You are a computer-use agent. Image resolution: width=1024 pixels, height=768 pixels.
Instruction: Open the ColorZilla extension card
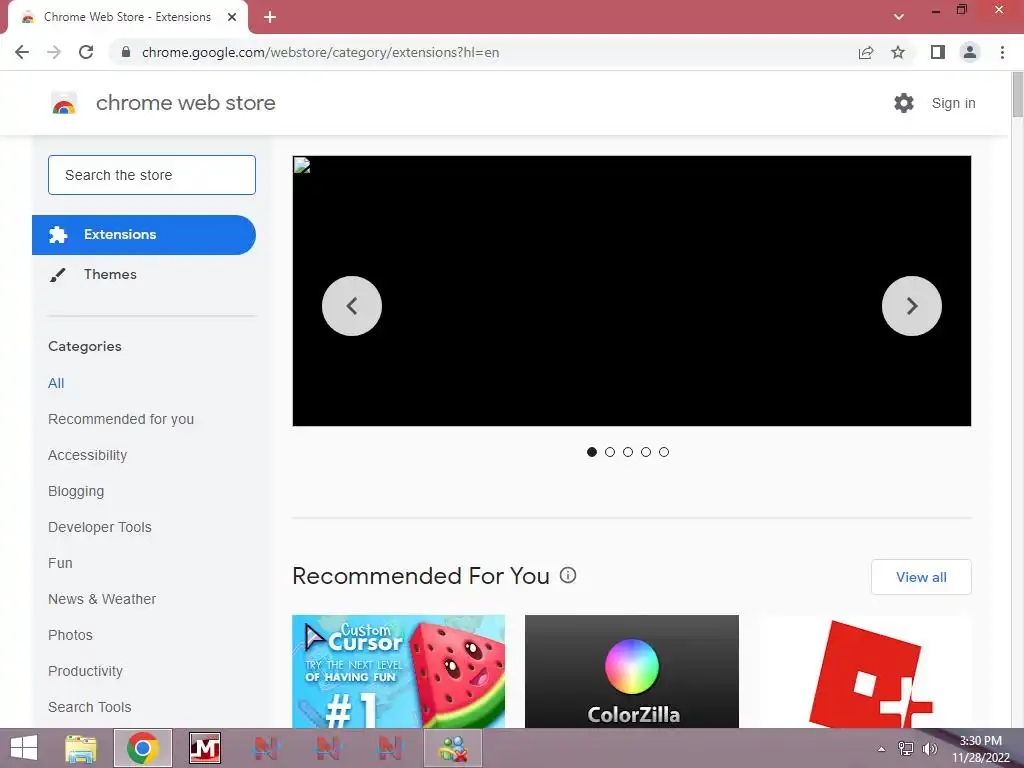(632, 671)
